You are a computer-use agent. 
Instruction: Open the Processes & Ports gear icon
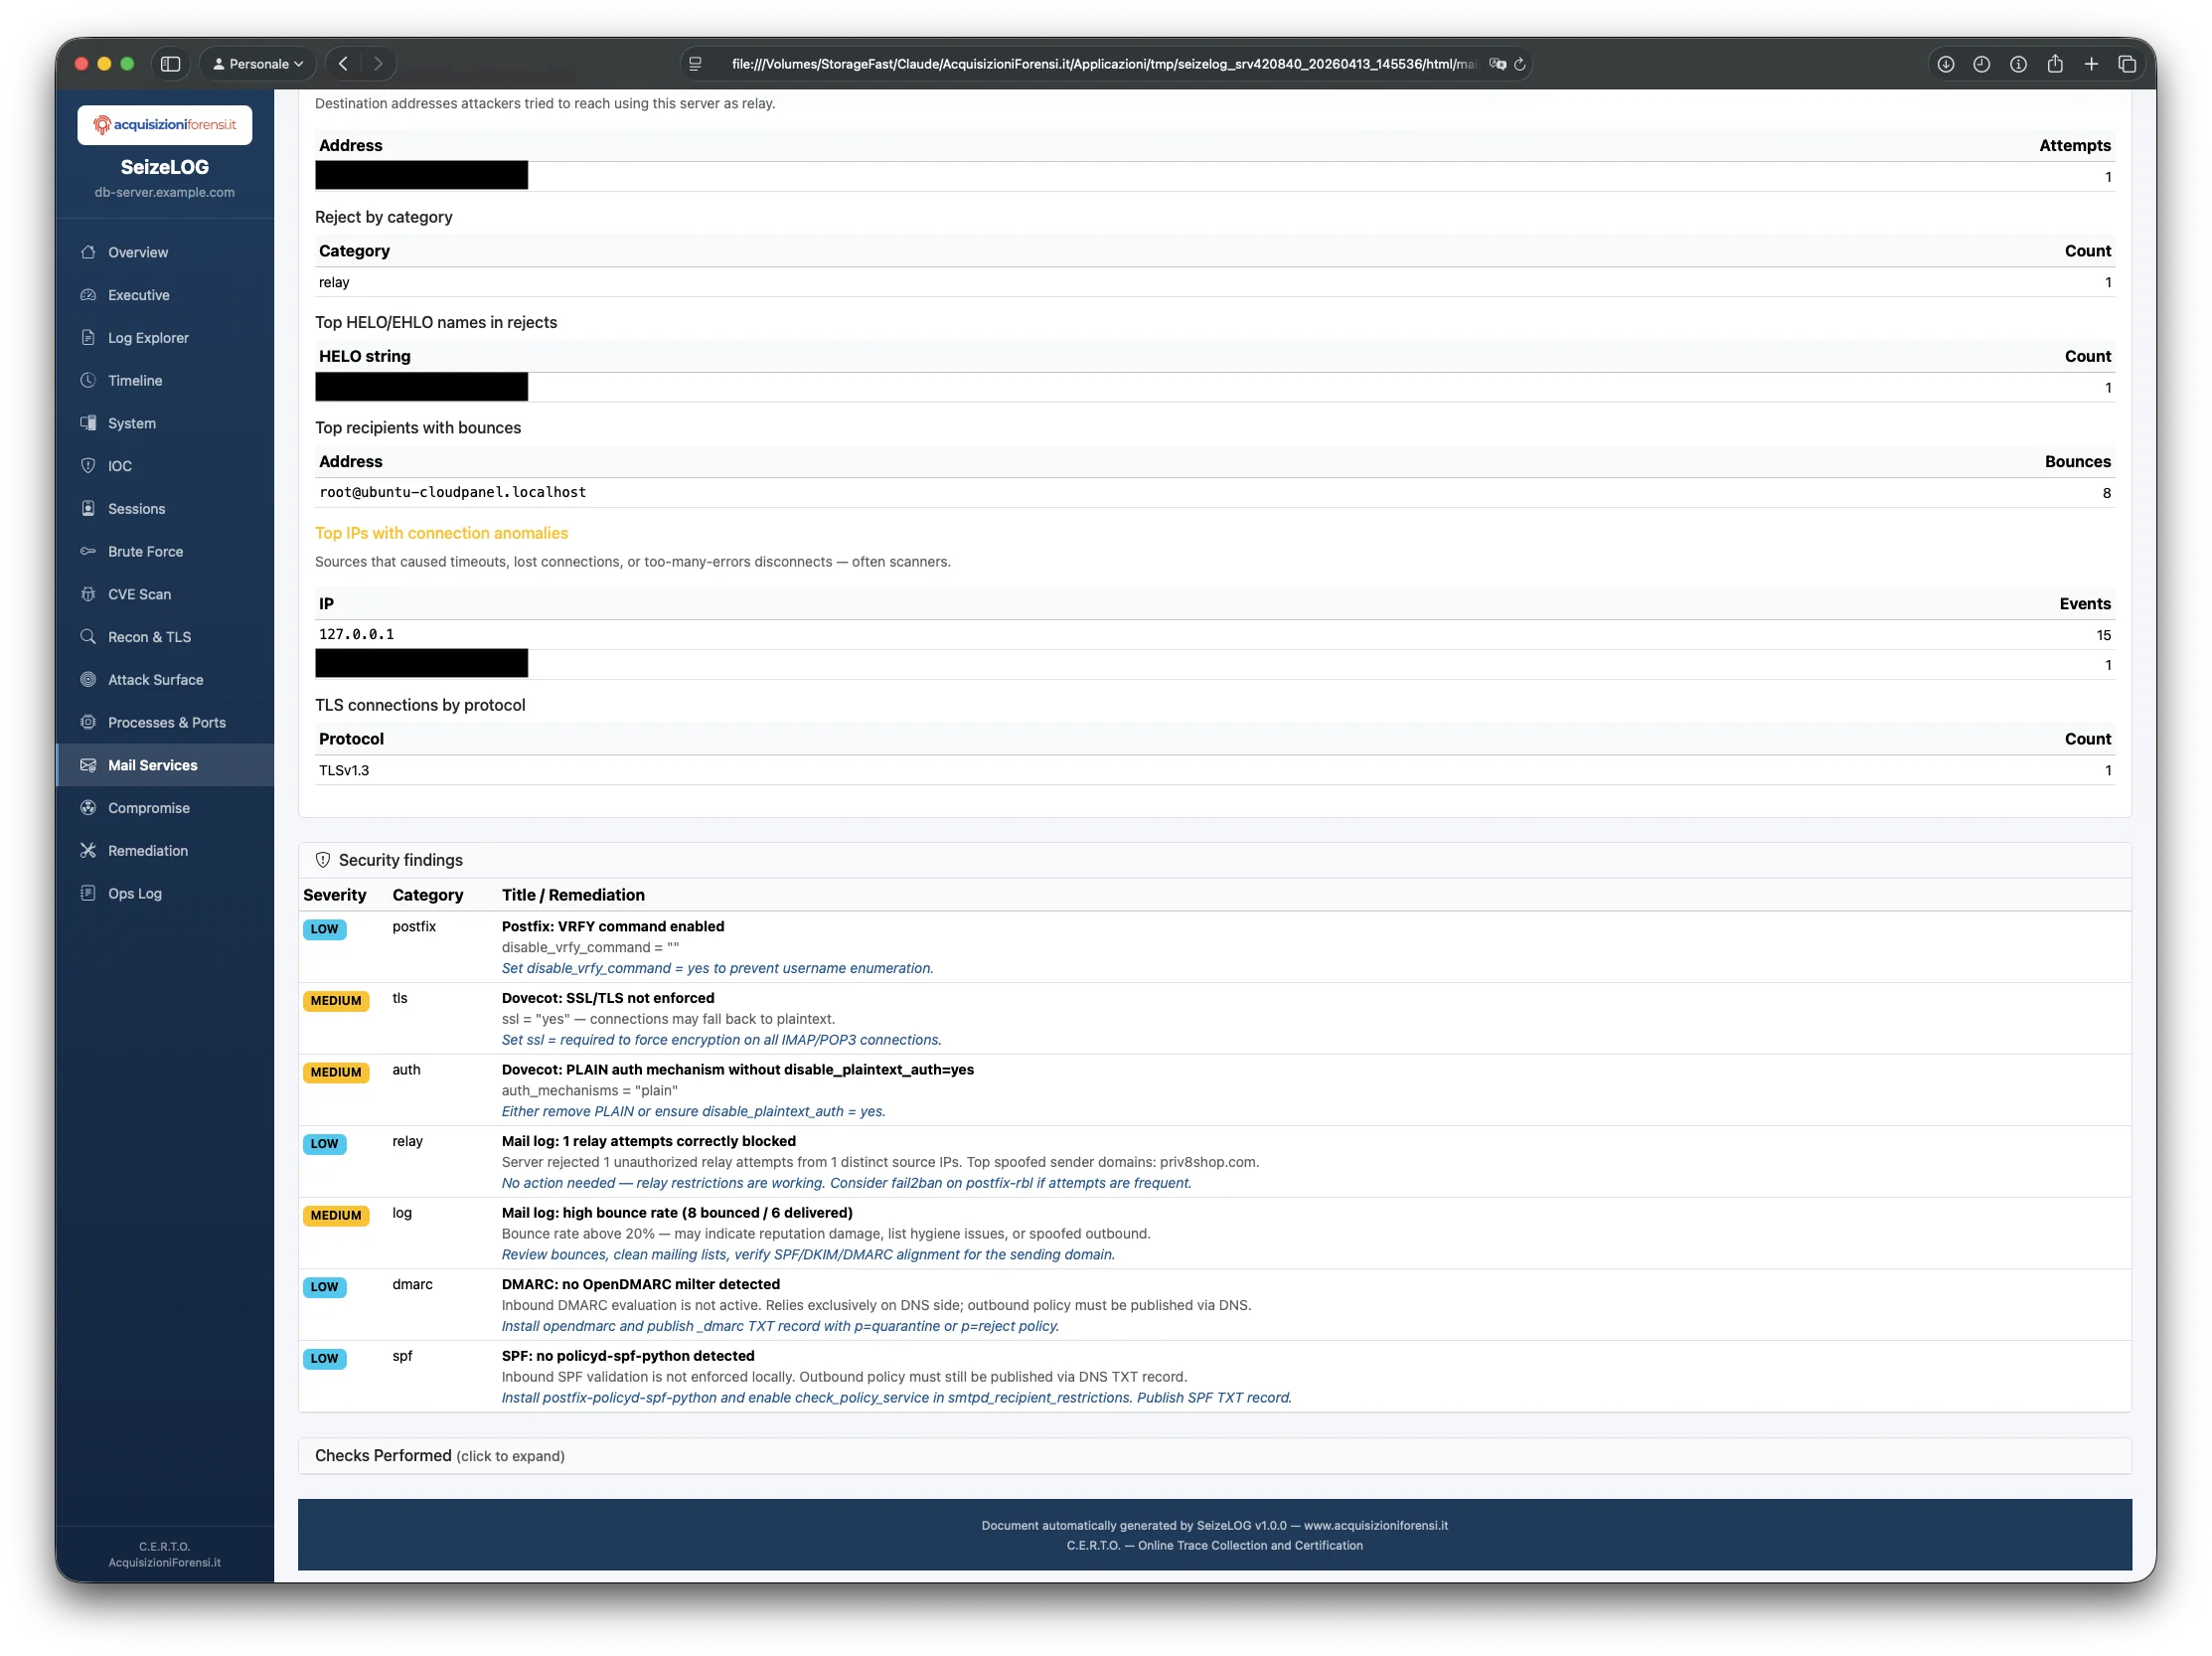click(x=89, y=722)
